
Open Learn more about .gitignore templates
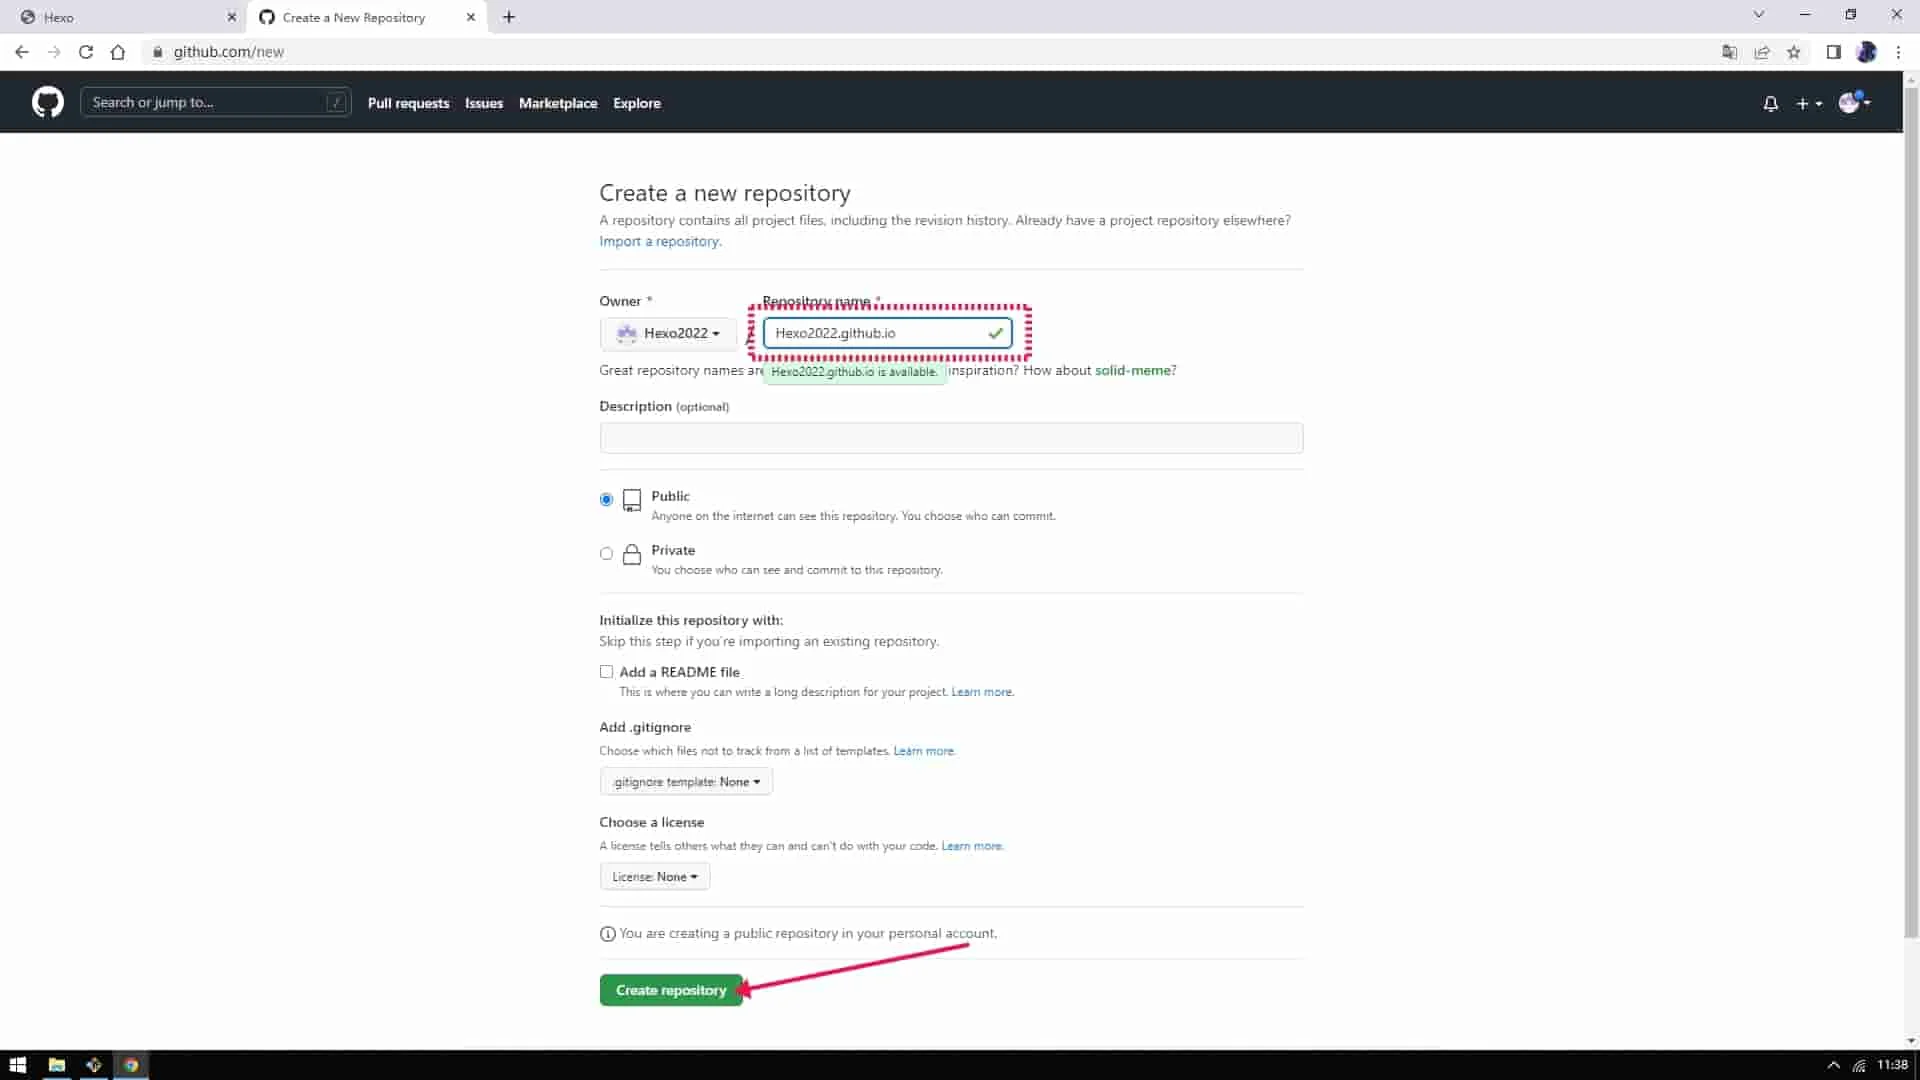point(924,751)
